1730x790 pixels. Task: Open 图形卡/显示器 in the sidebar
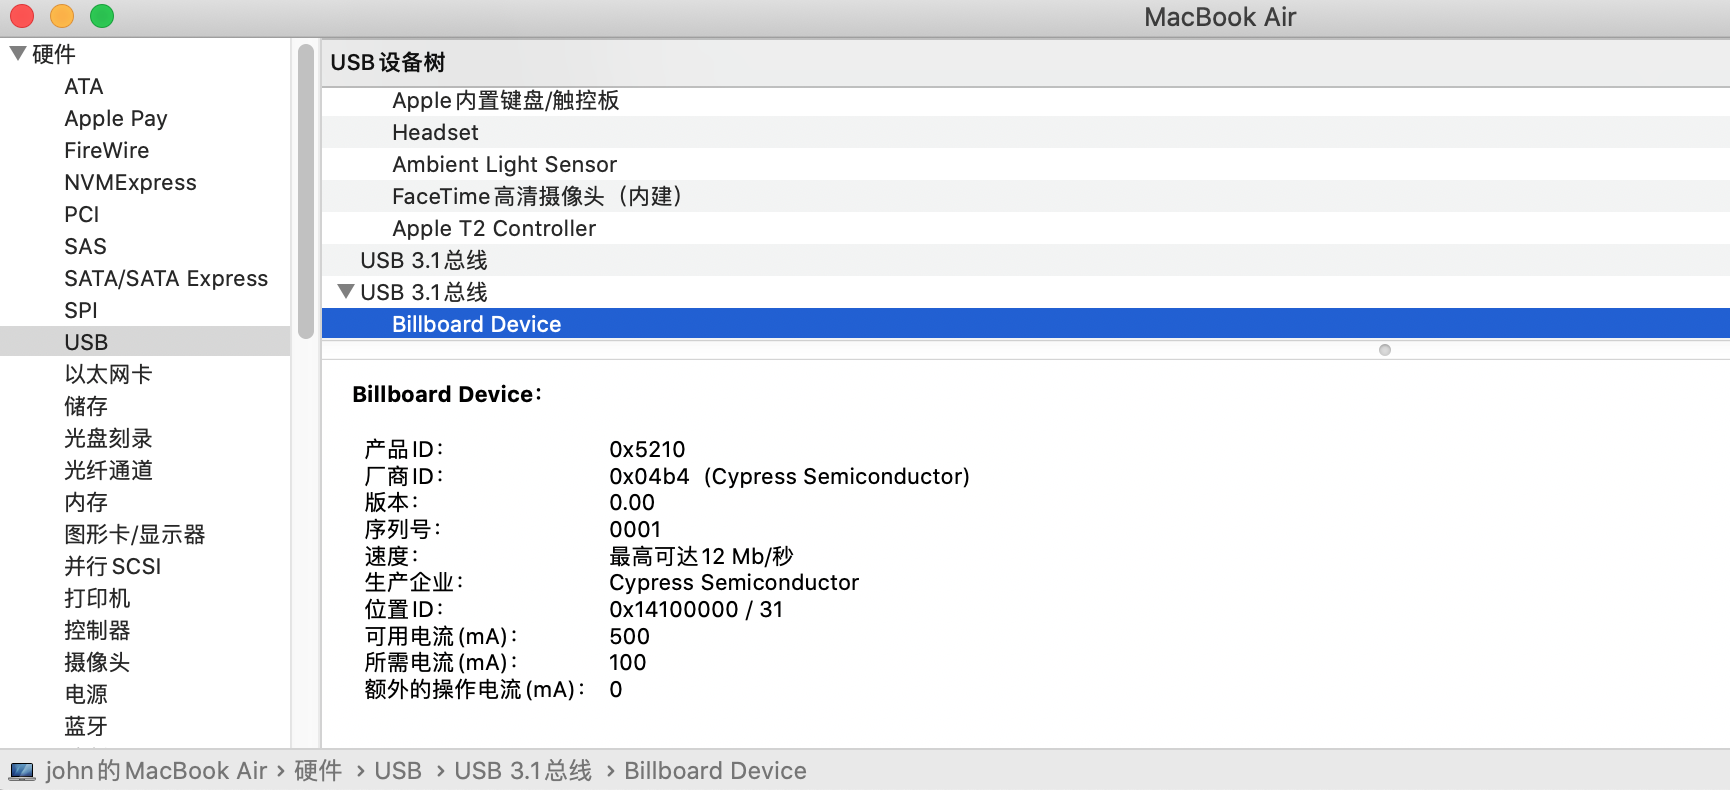[135, 534]
